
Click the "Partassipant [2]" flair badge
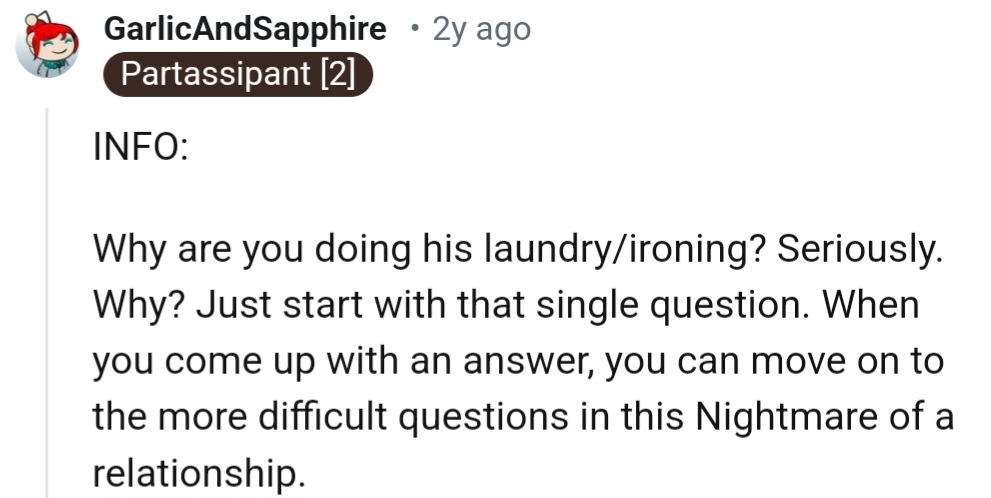coord(238,76)
